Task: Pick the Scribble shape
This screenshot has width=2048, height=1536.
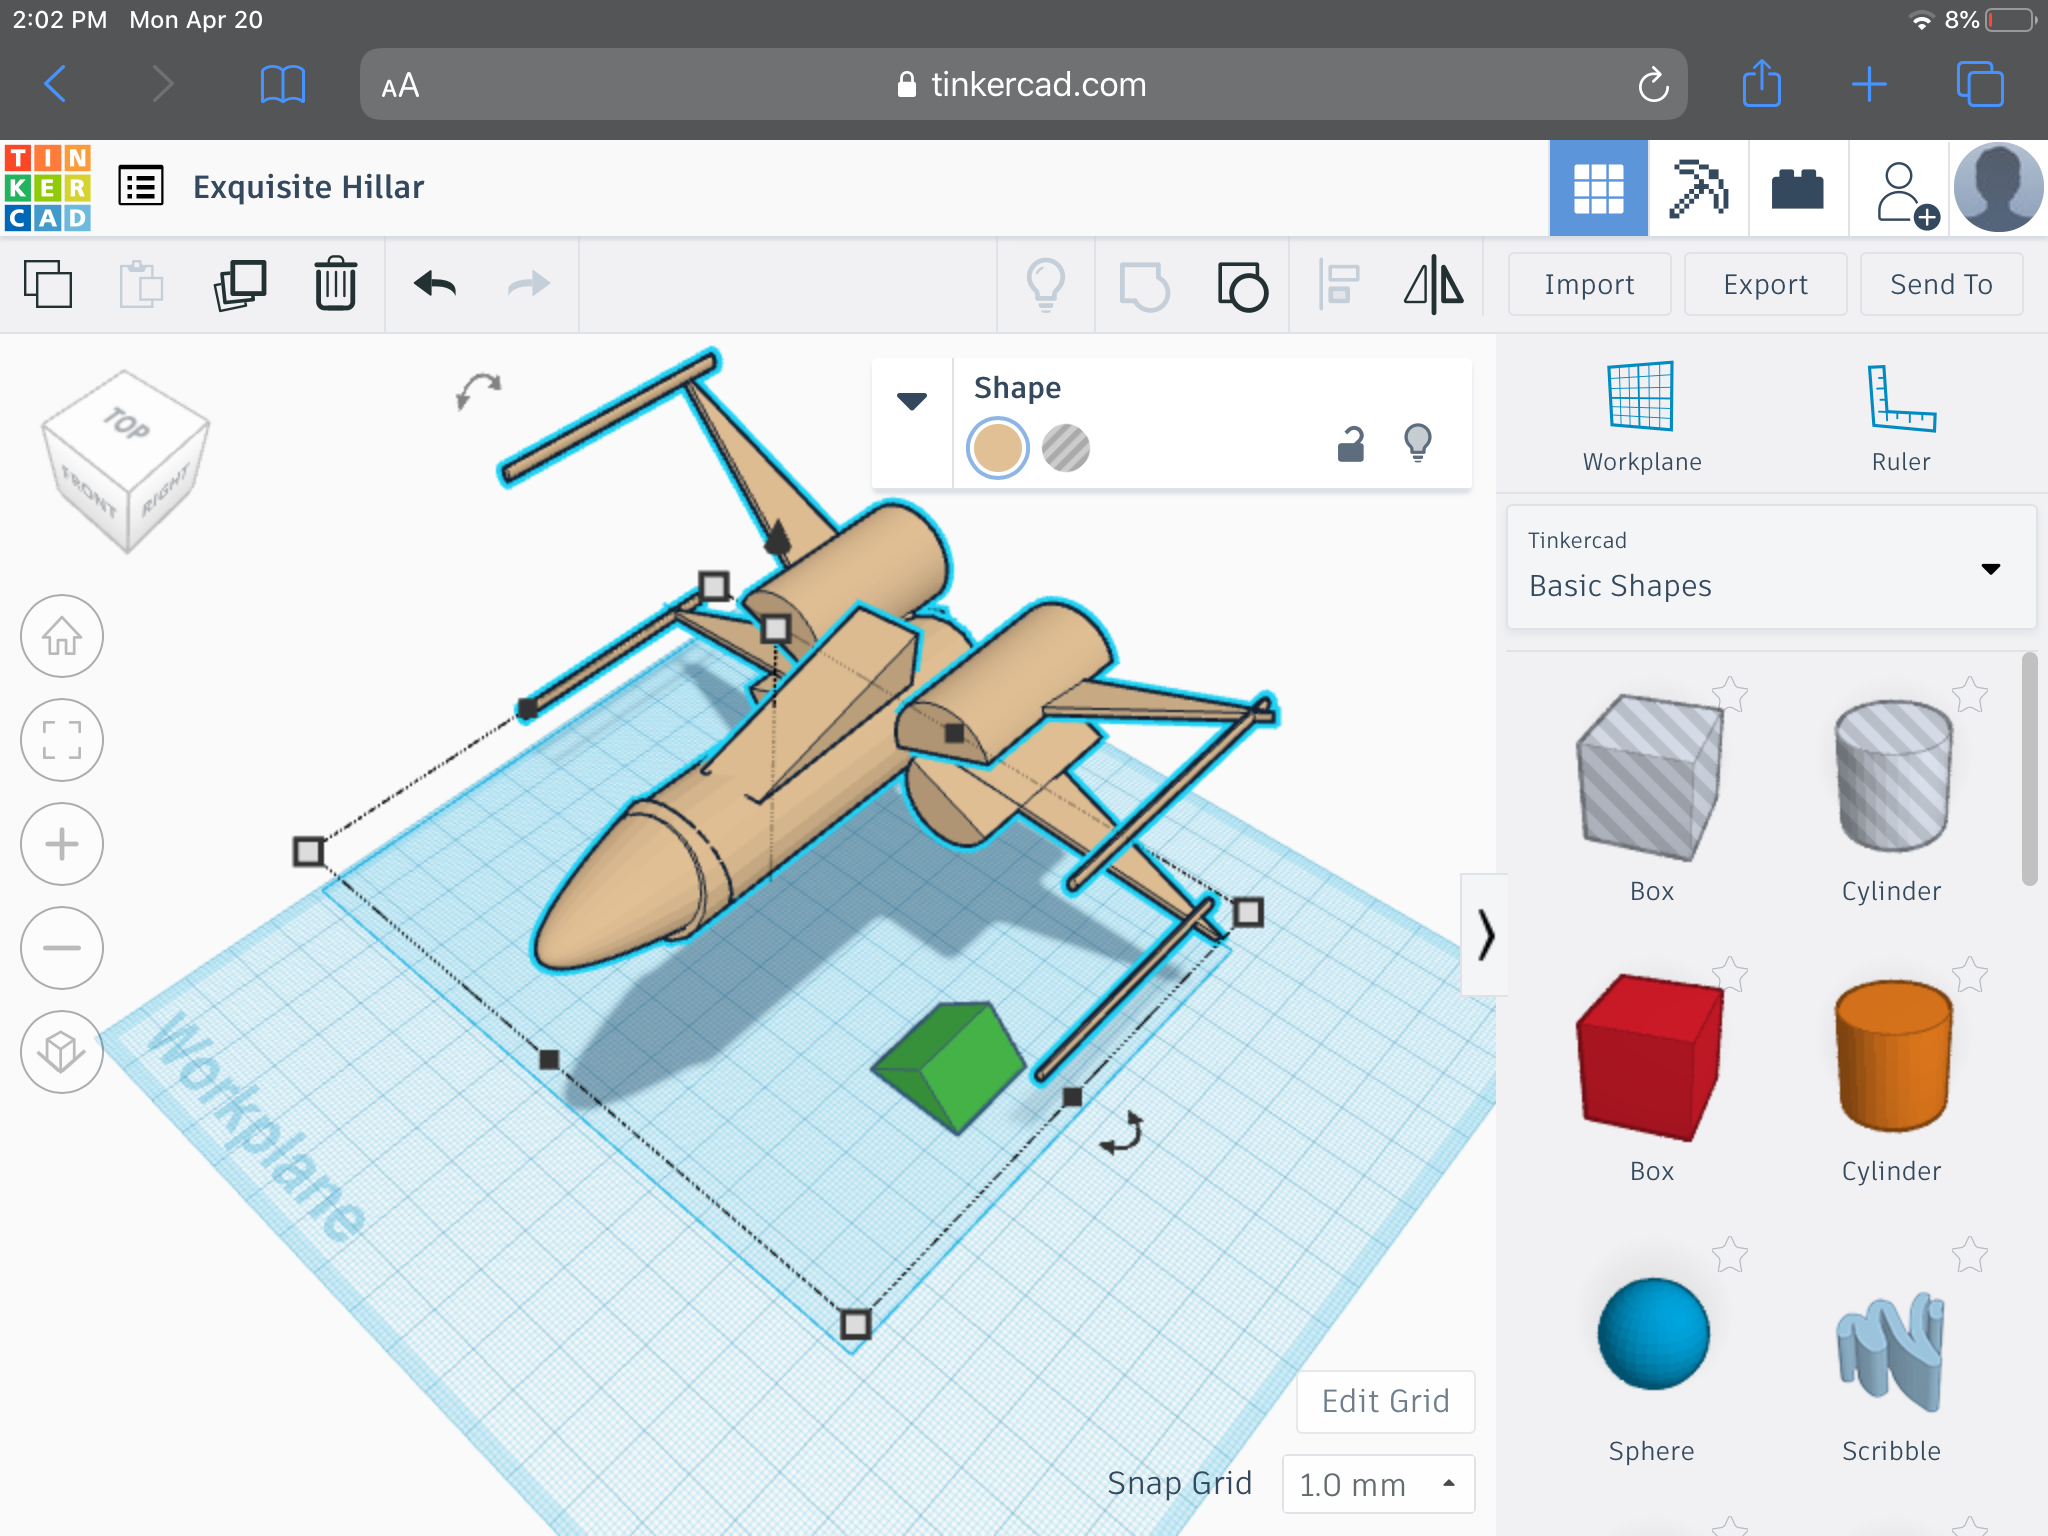Action: pos(1890,1350)
